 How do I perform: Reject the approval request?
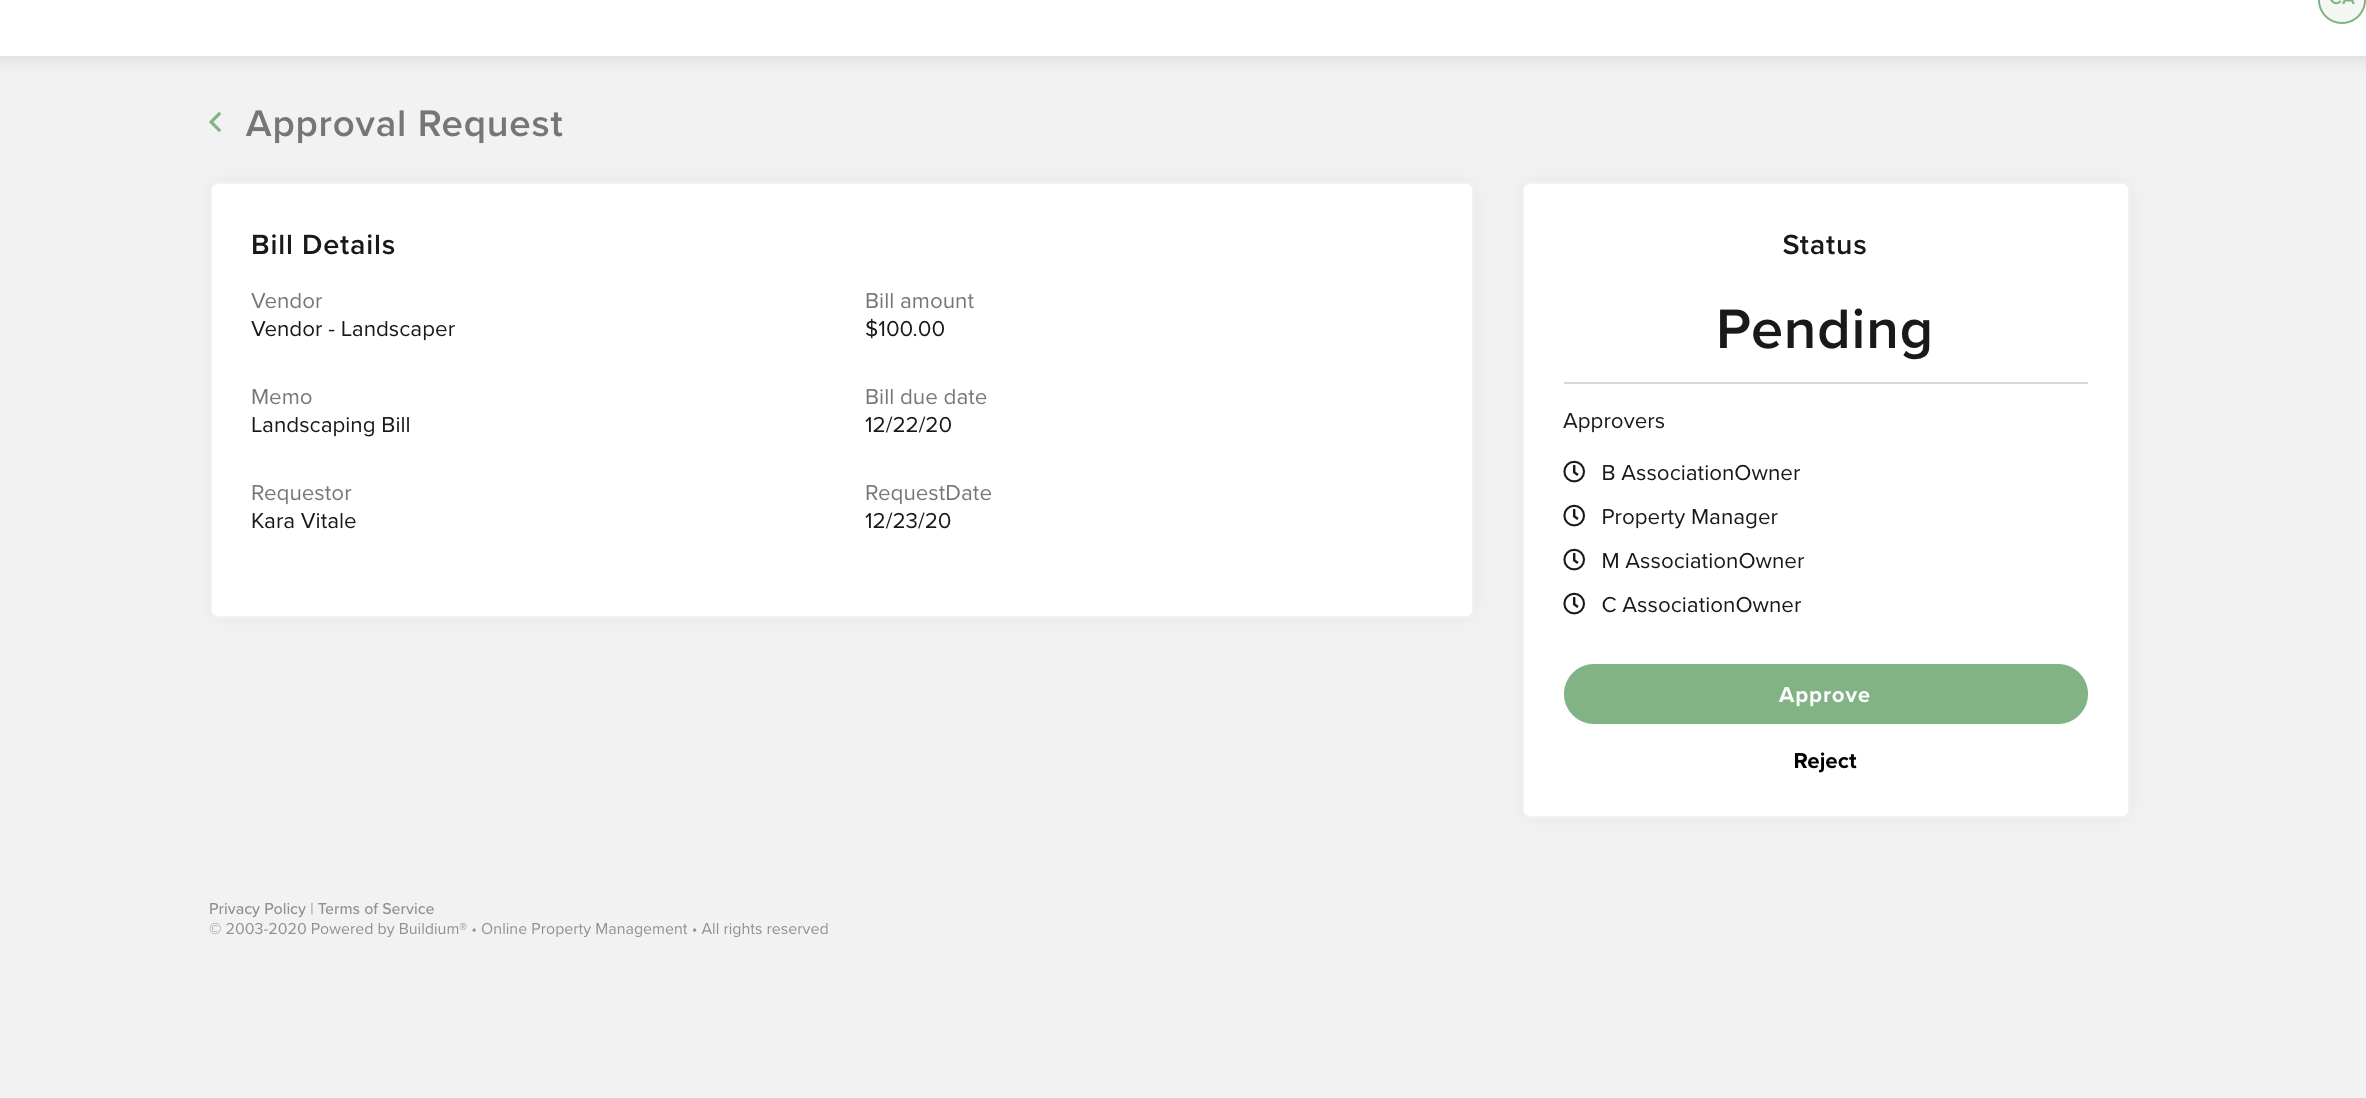coord(1824,761)
